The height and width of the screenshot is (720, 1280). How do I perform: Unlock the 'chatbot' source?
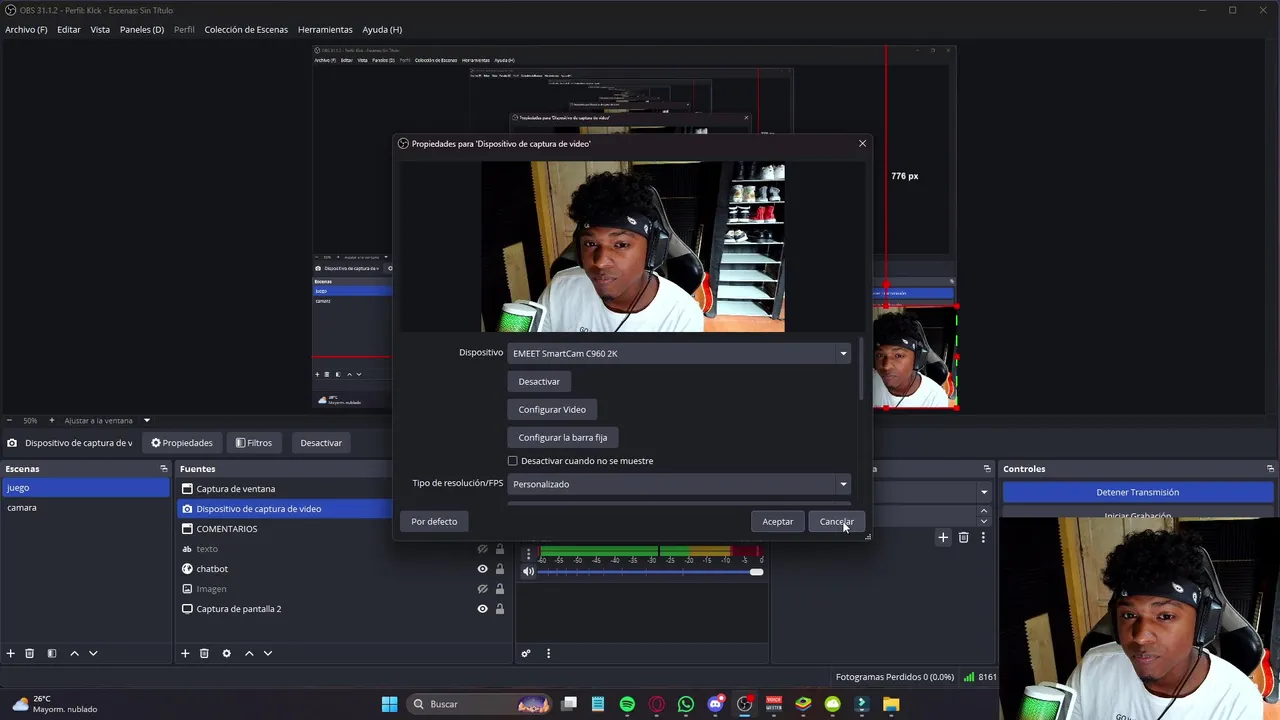tap(500, 569)
